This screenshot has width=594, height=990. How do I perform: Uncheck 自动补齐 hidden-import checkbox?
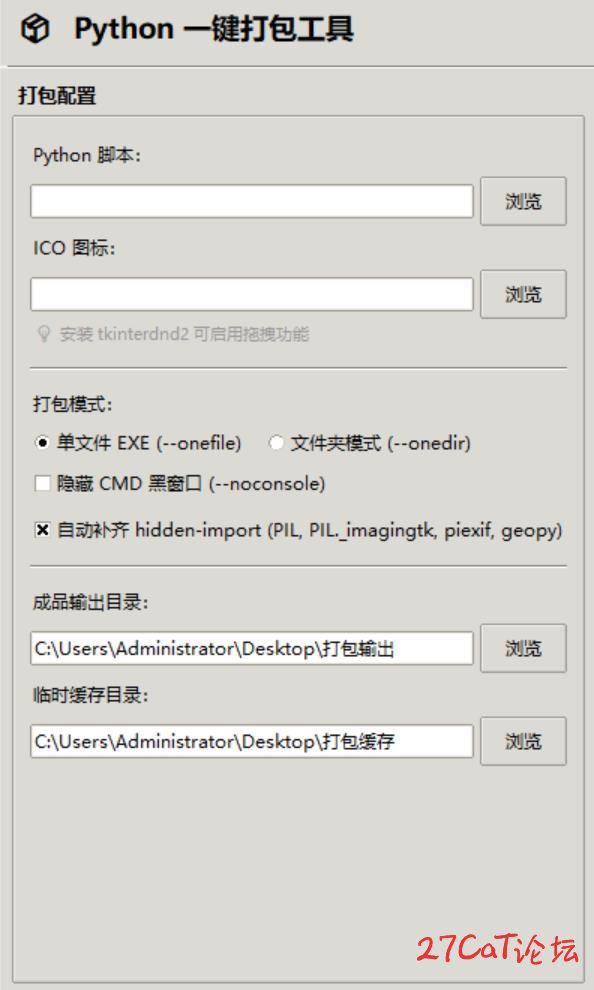pyautogui.click(x=42, y=530)
